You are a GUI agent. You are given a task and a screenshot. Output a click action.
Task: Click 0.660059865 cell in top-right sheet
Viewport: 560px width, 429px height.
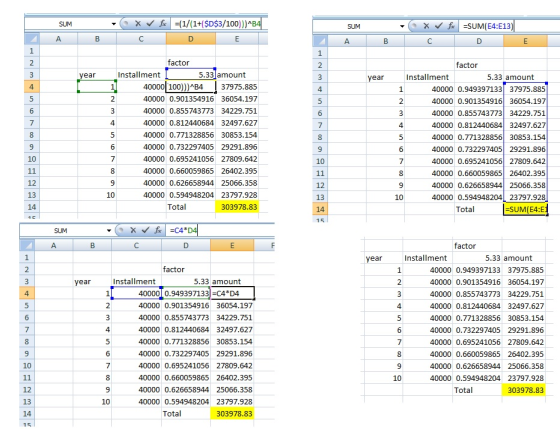coord(479,173)
